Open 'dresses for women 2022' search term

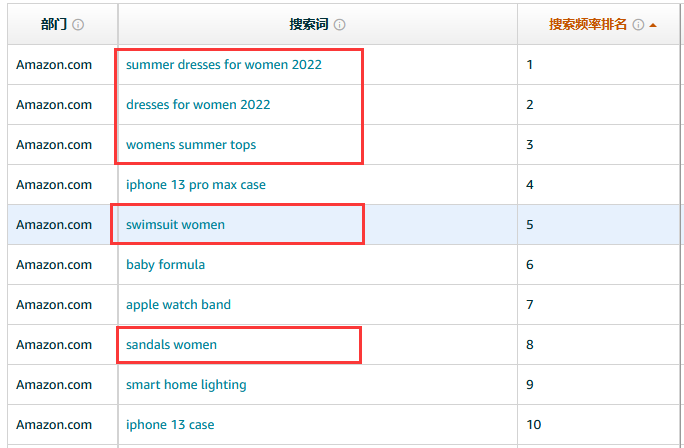point(198,105)
